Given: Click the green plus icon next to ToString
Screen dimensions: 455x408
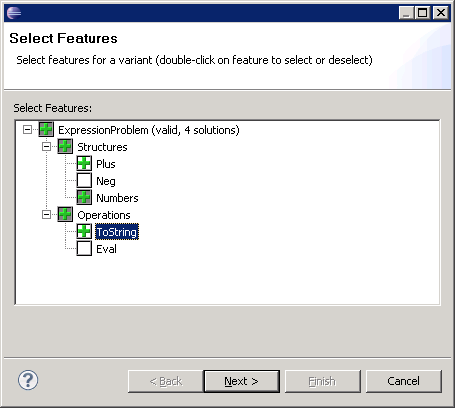Looking at the screenshot, I should click(x=84, y=231).
